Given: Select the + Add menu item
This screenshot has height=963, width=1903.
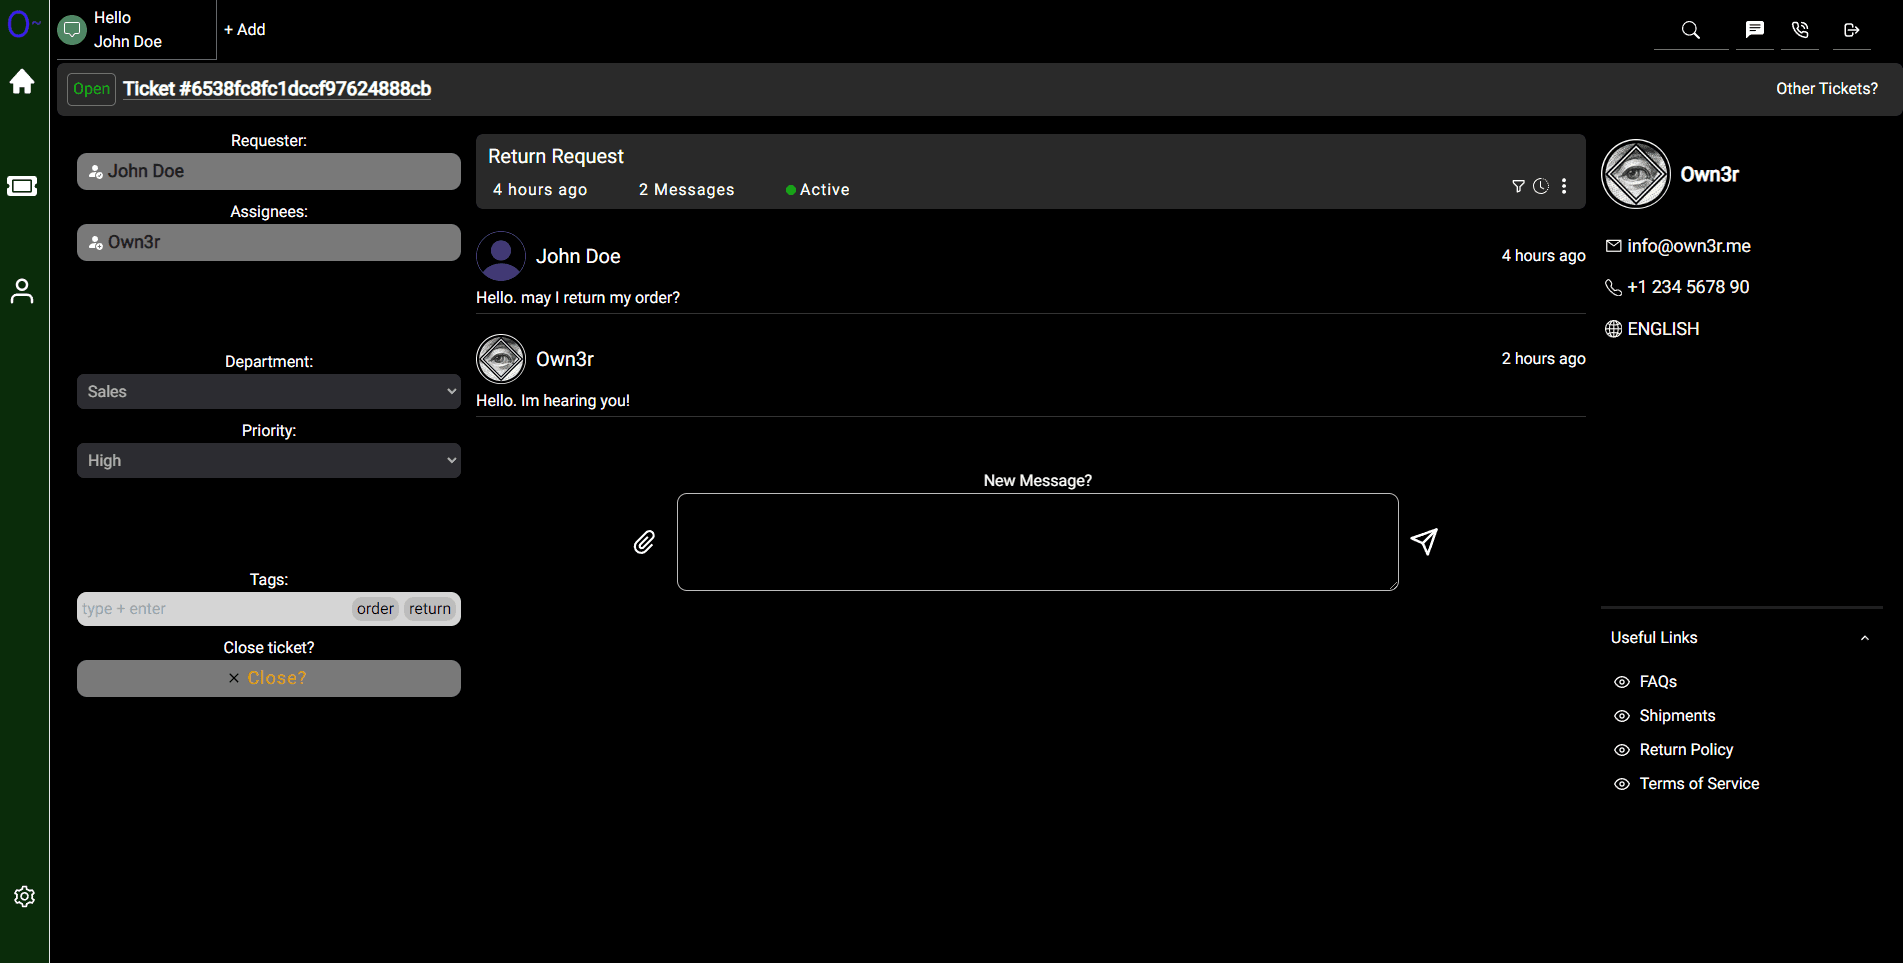Looking at the screenshot, I should (244, 29).
